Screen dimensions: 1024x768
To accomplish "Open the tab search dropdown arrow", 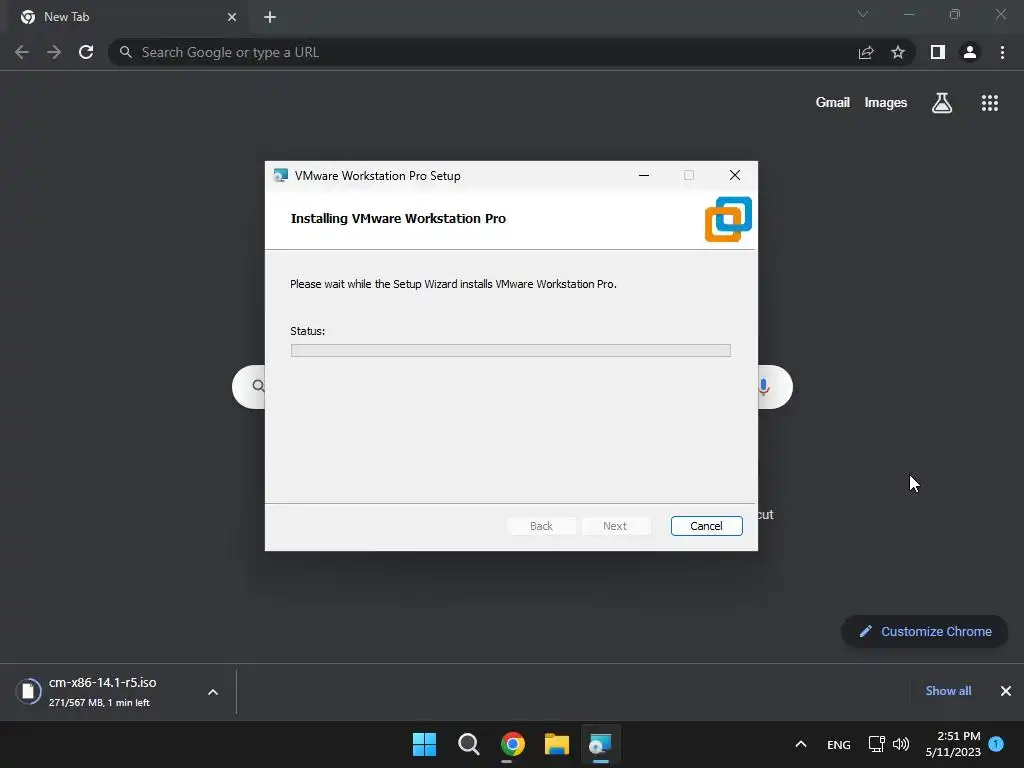I will click(863, 14).
